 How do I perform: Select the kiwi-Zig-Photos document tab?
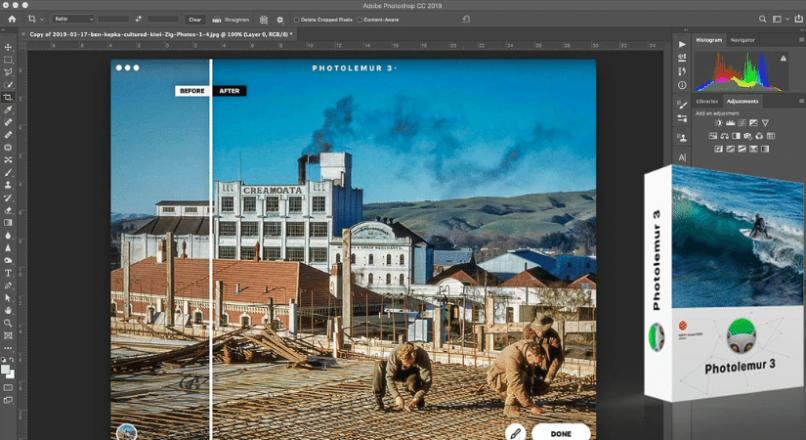160,34
